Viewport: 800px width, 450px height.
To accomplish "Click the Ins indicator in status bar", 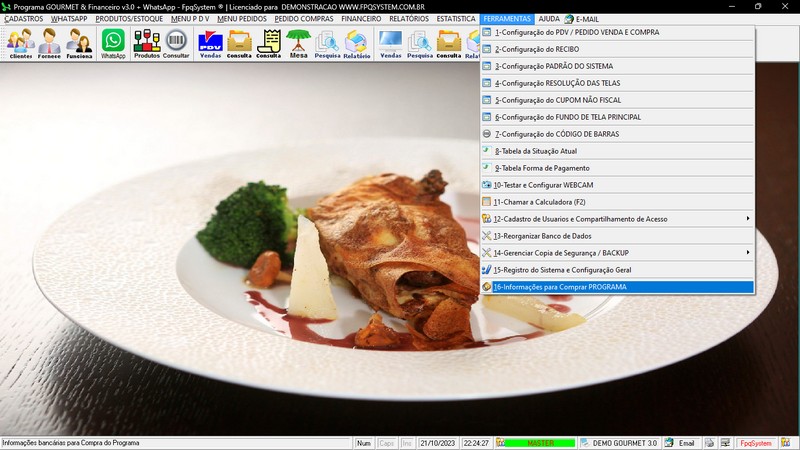I will tap(407, 443).
